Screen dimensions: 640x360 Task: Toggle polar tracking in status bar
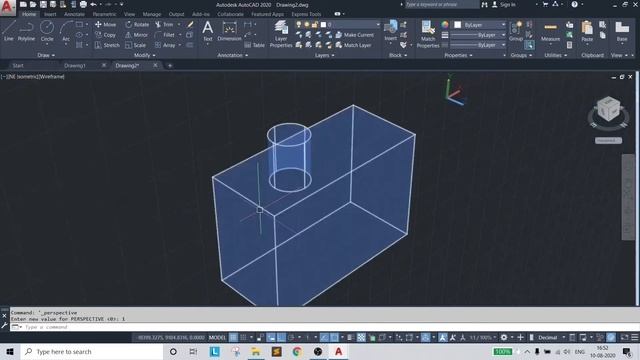tap(291, 338)
